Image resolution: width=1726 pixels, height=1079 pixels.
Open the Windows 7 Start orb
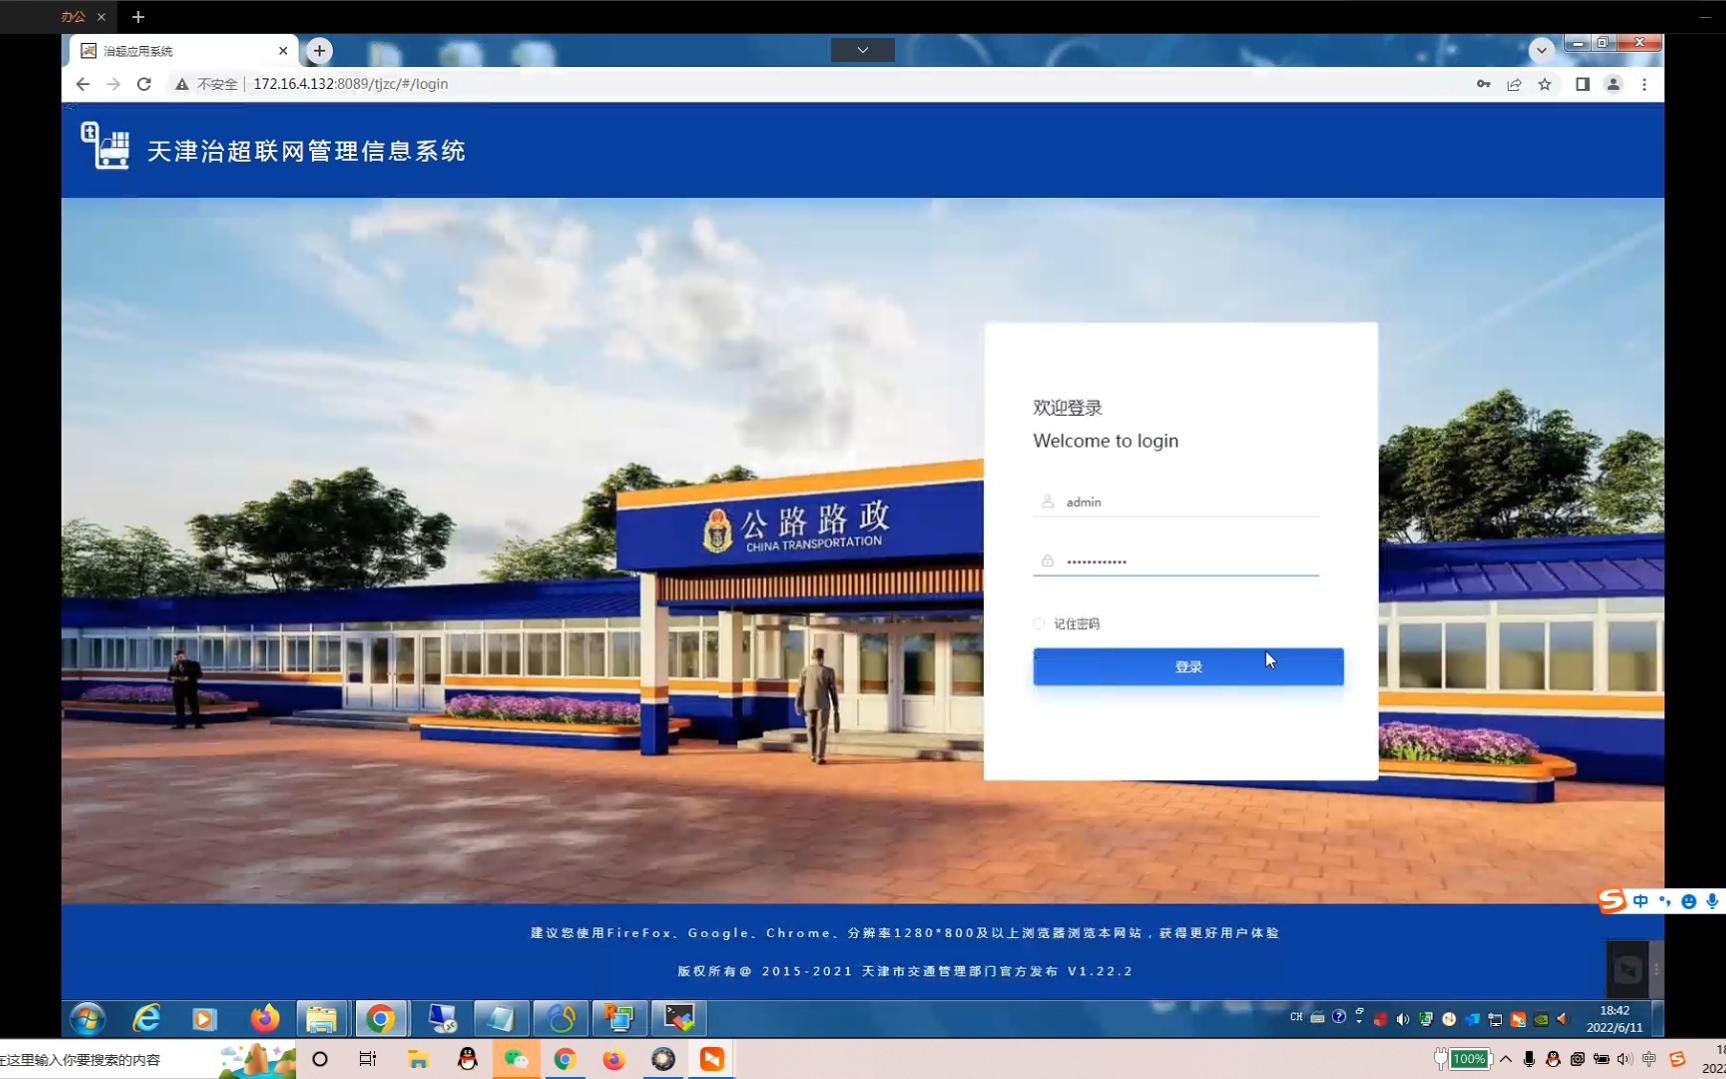point(88,1019)
